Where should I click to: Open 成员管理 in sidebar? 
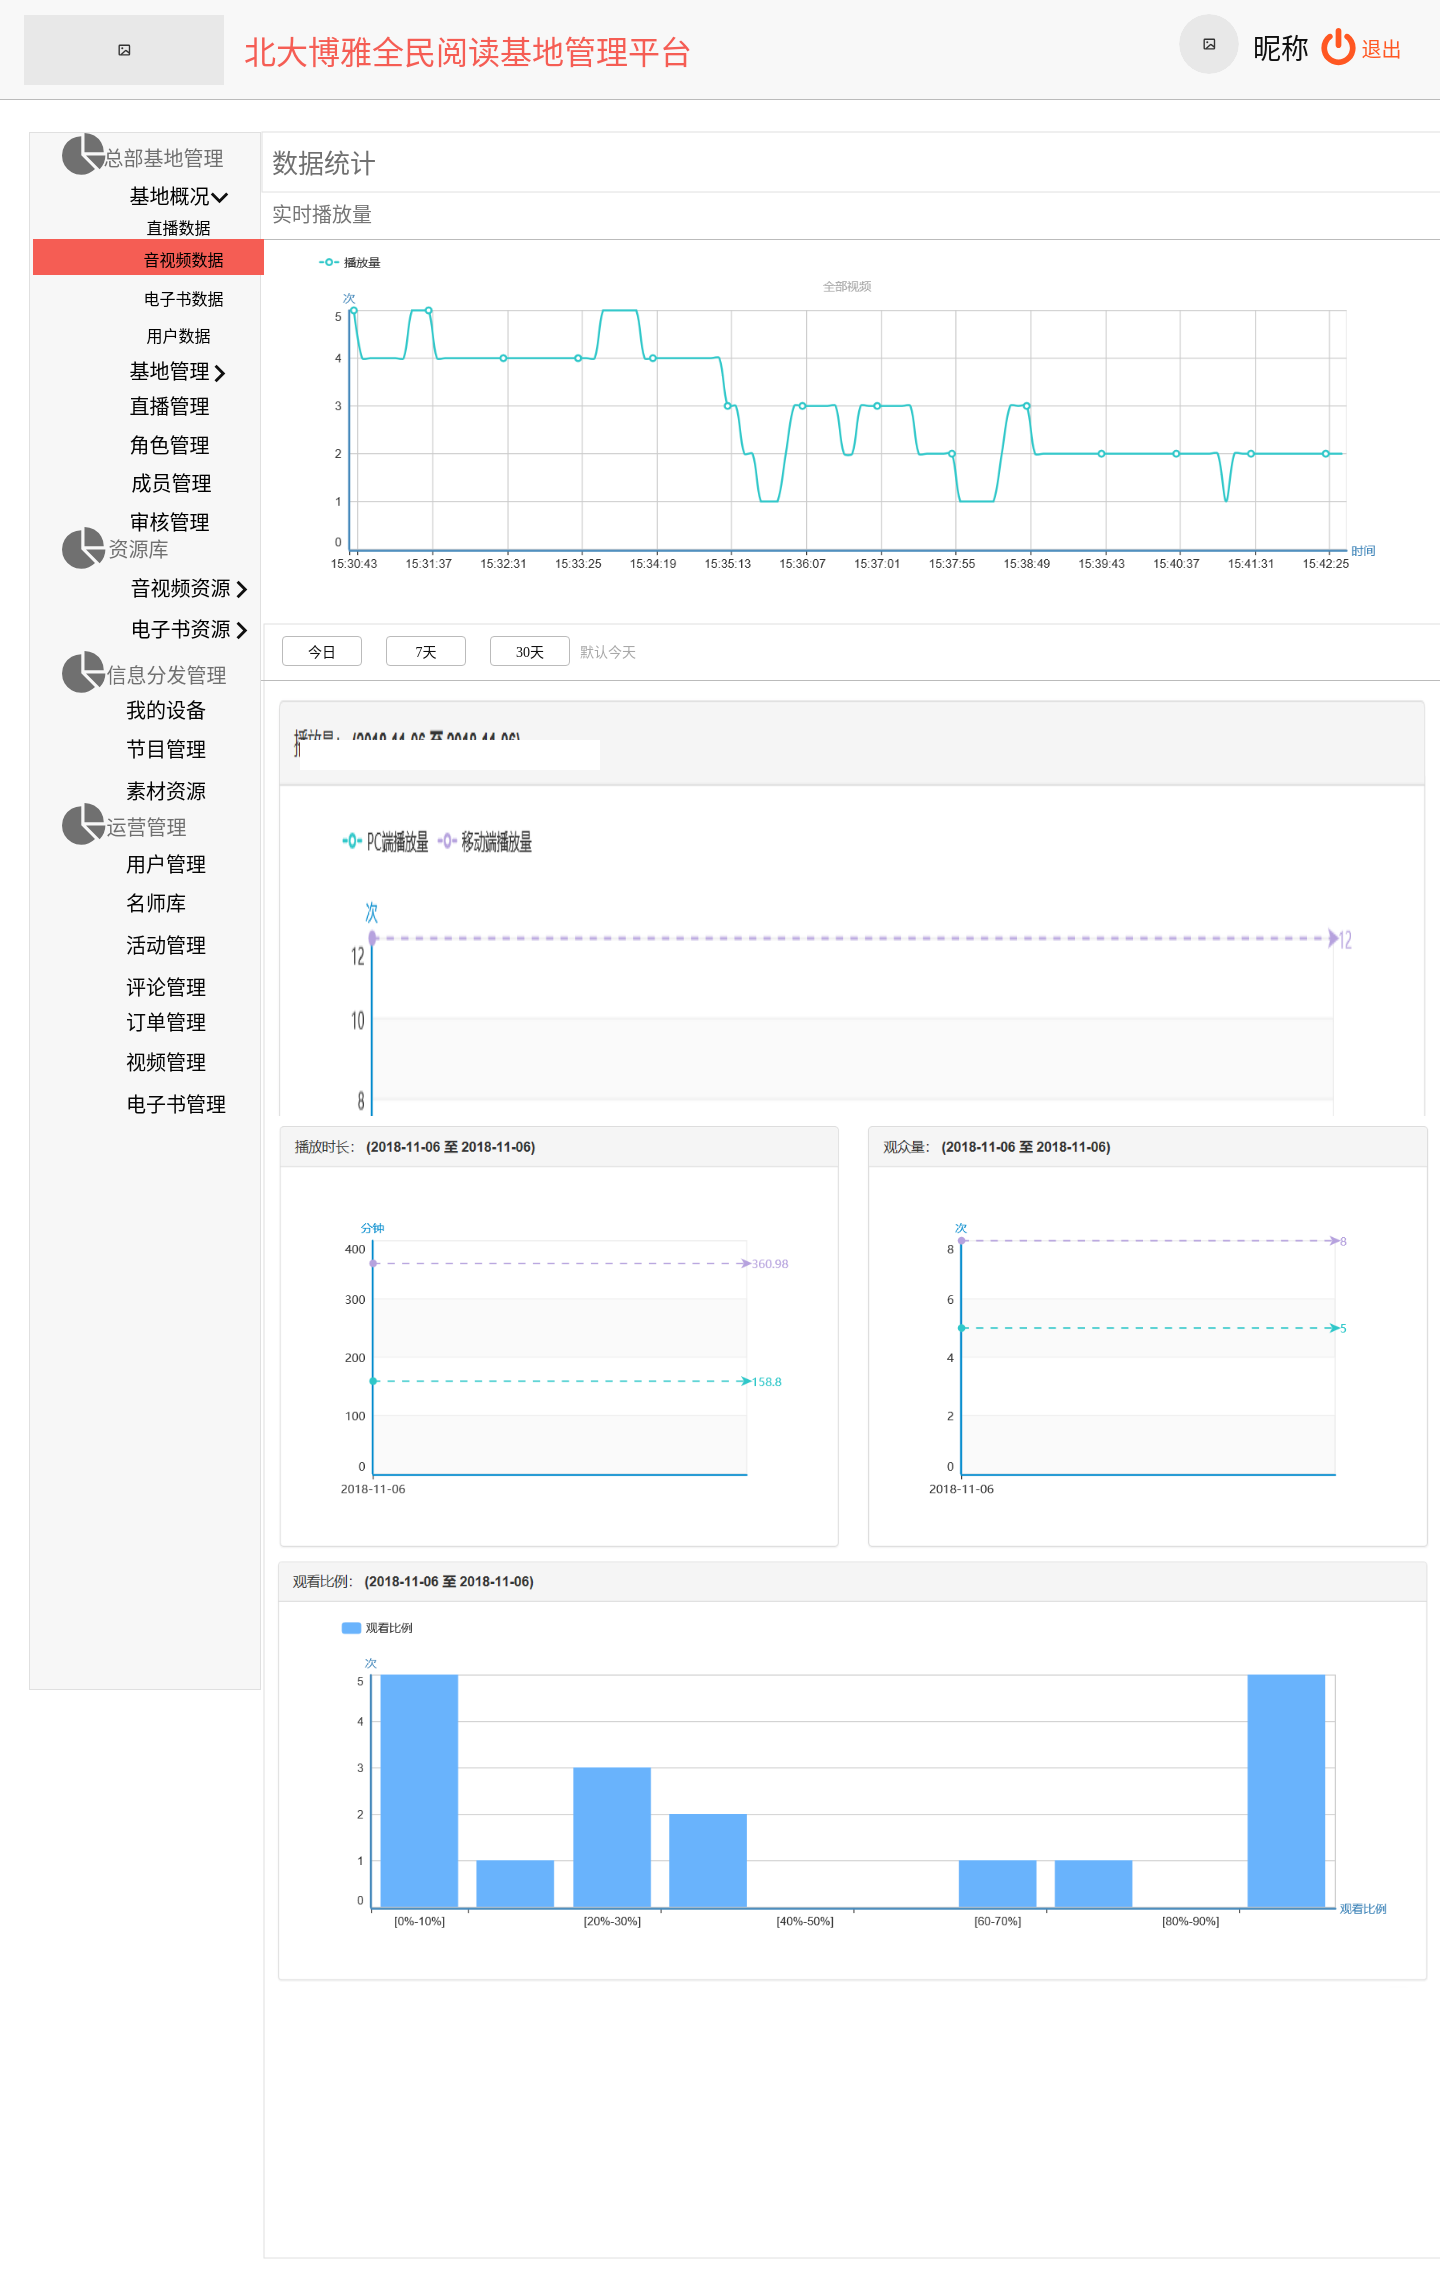pos(171,484)
